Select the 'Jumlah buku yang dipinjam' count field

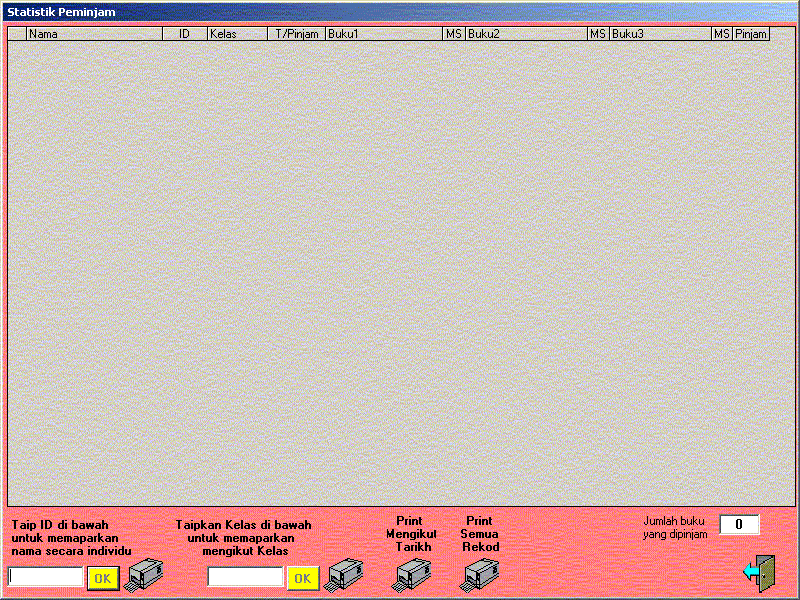tap(739, 525)
